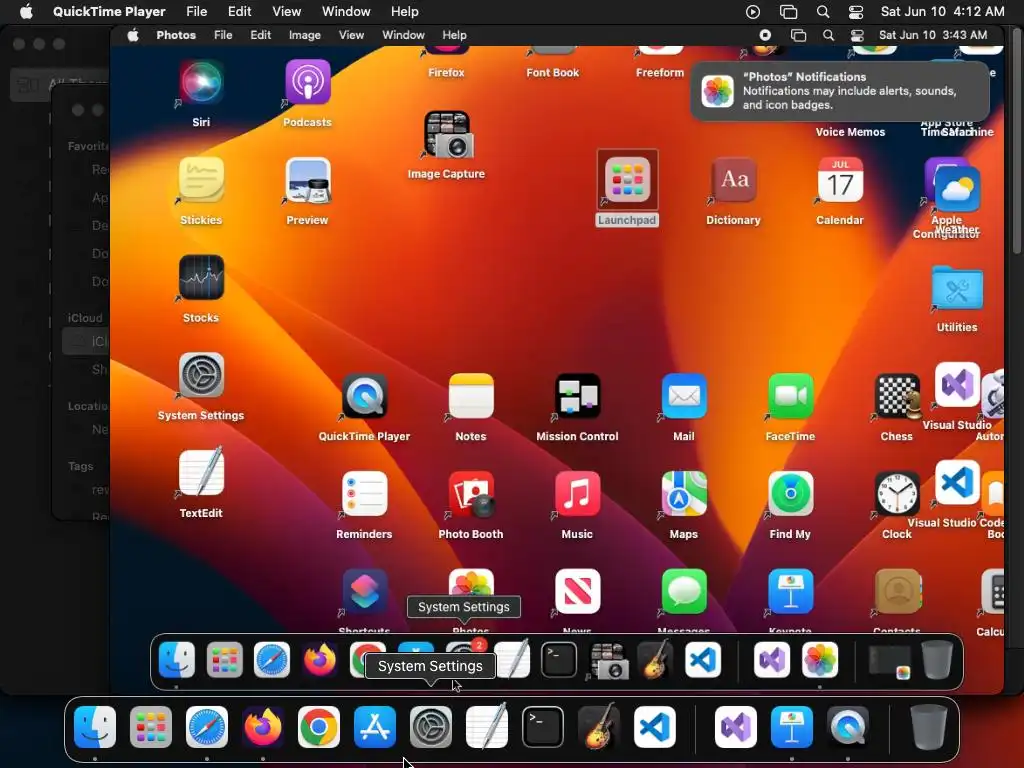The height and width of the screenshot is (768, 1024).
Task: Open the Notes desktop icon
Action: point(471,396)
